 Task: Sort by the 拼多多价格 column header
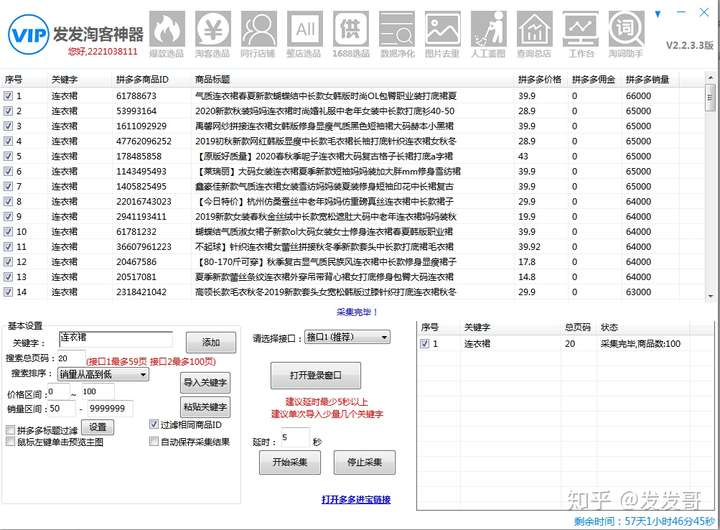point(540,79)
